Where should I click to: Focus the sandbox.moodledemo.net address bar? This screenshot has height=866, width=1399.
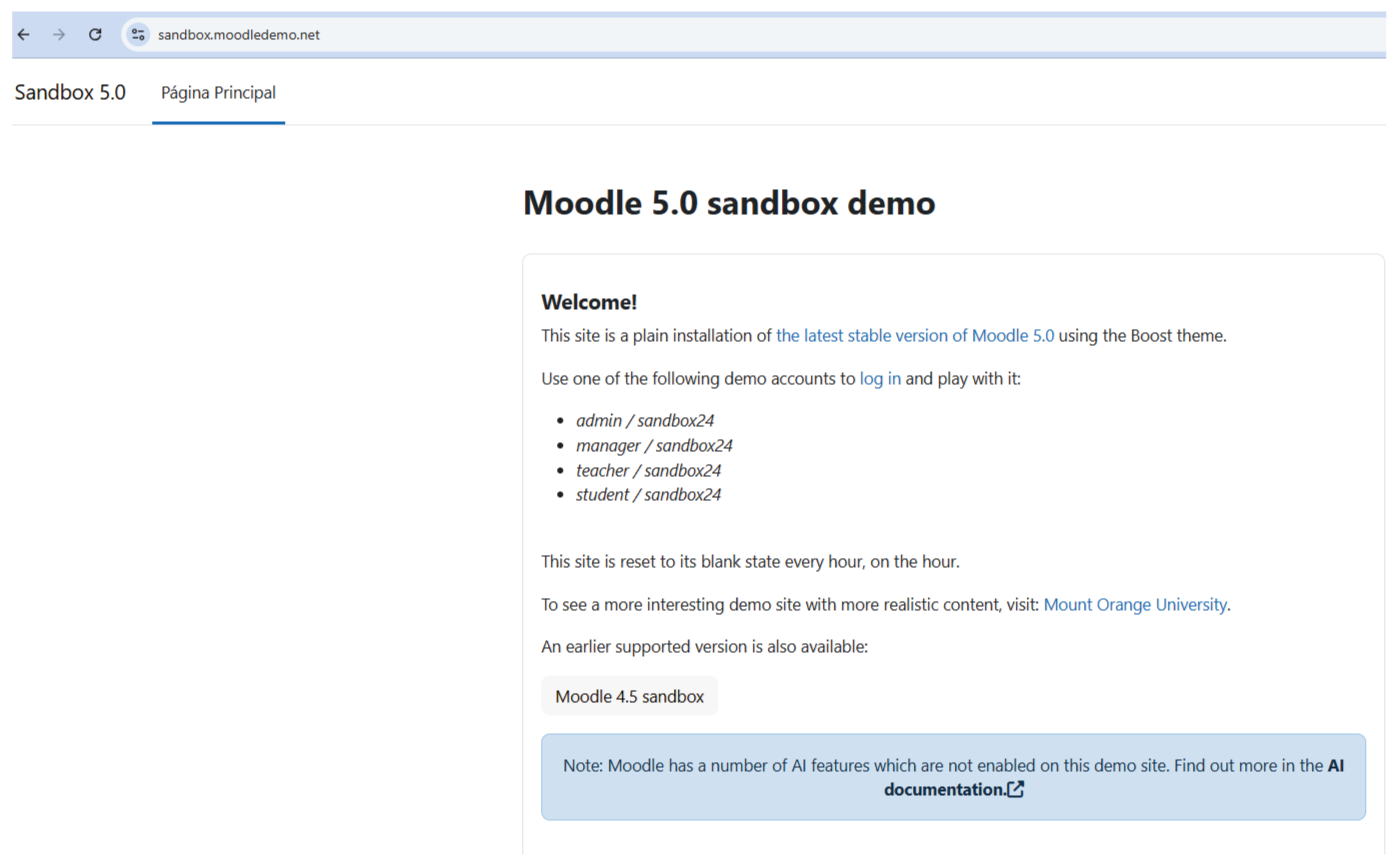[600, 35]
